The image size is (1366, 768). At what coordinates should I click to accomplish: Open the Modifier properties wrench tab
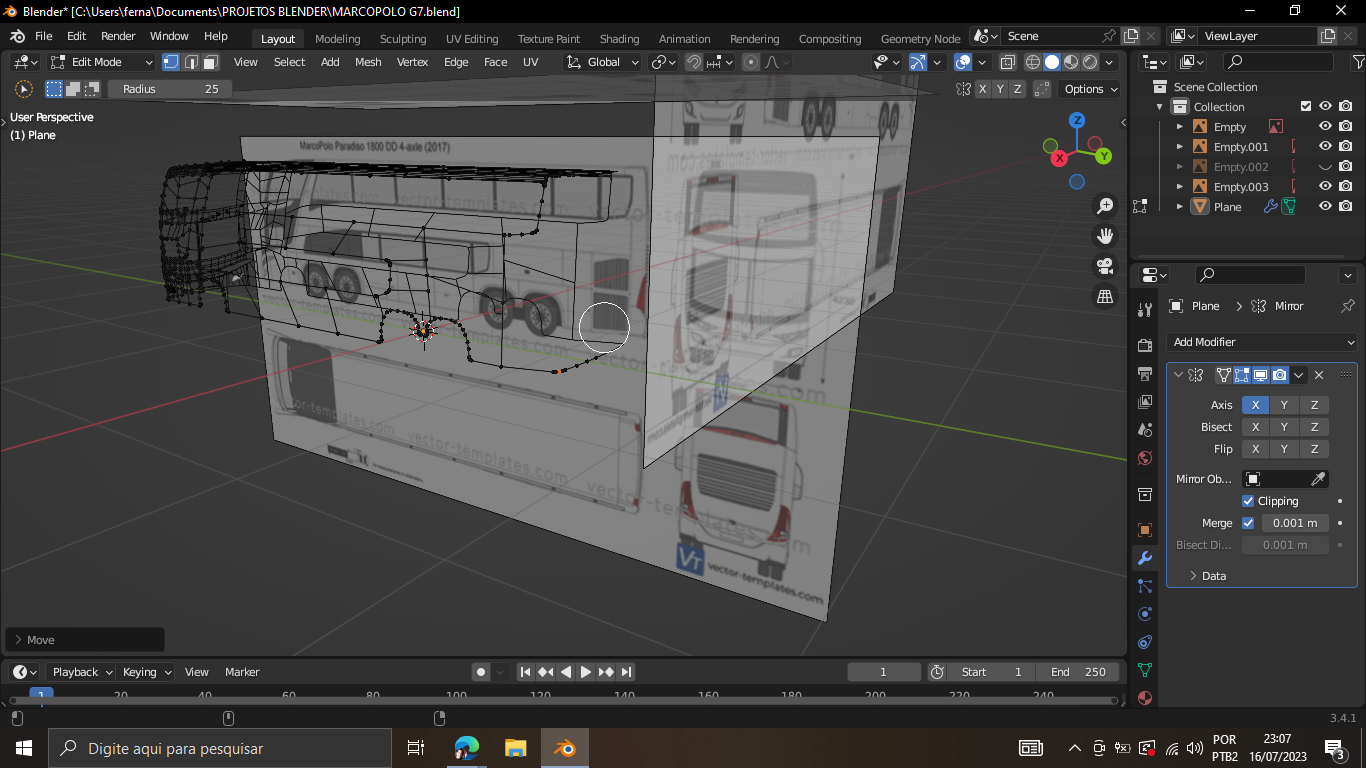click(x=1145, y=558)
